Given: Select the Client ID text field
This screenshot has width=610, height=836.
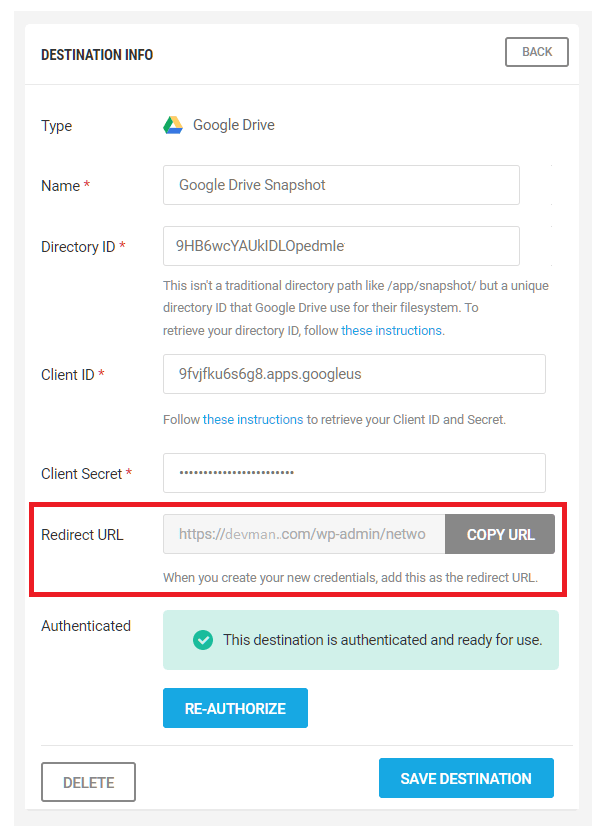Looking at the screenshot, I should (x=354, y=374).
